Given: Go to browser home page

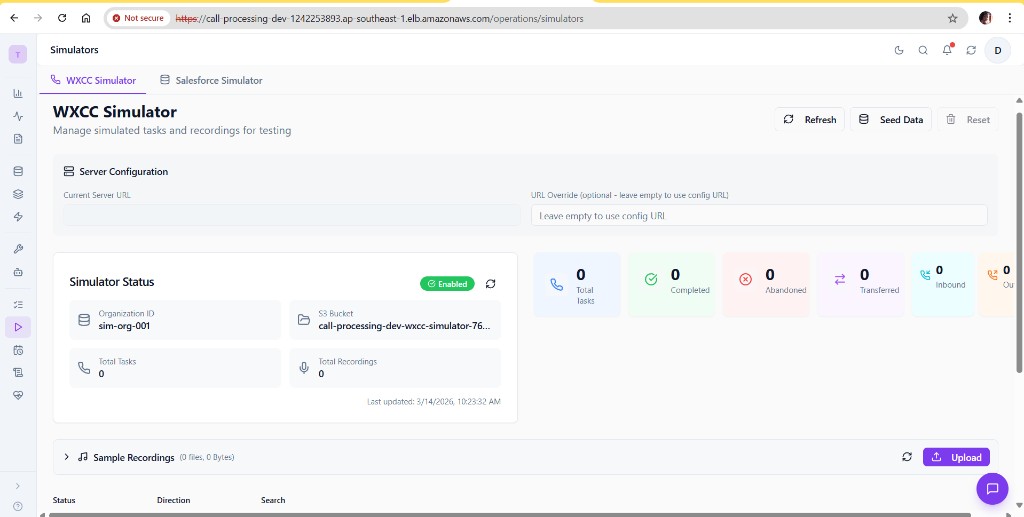Looking at the screenshot, I should (x=86, y=18).
